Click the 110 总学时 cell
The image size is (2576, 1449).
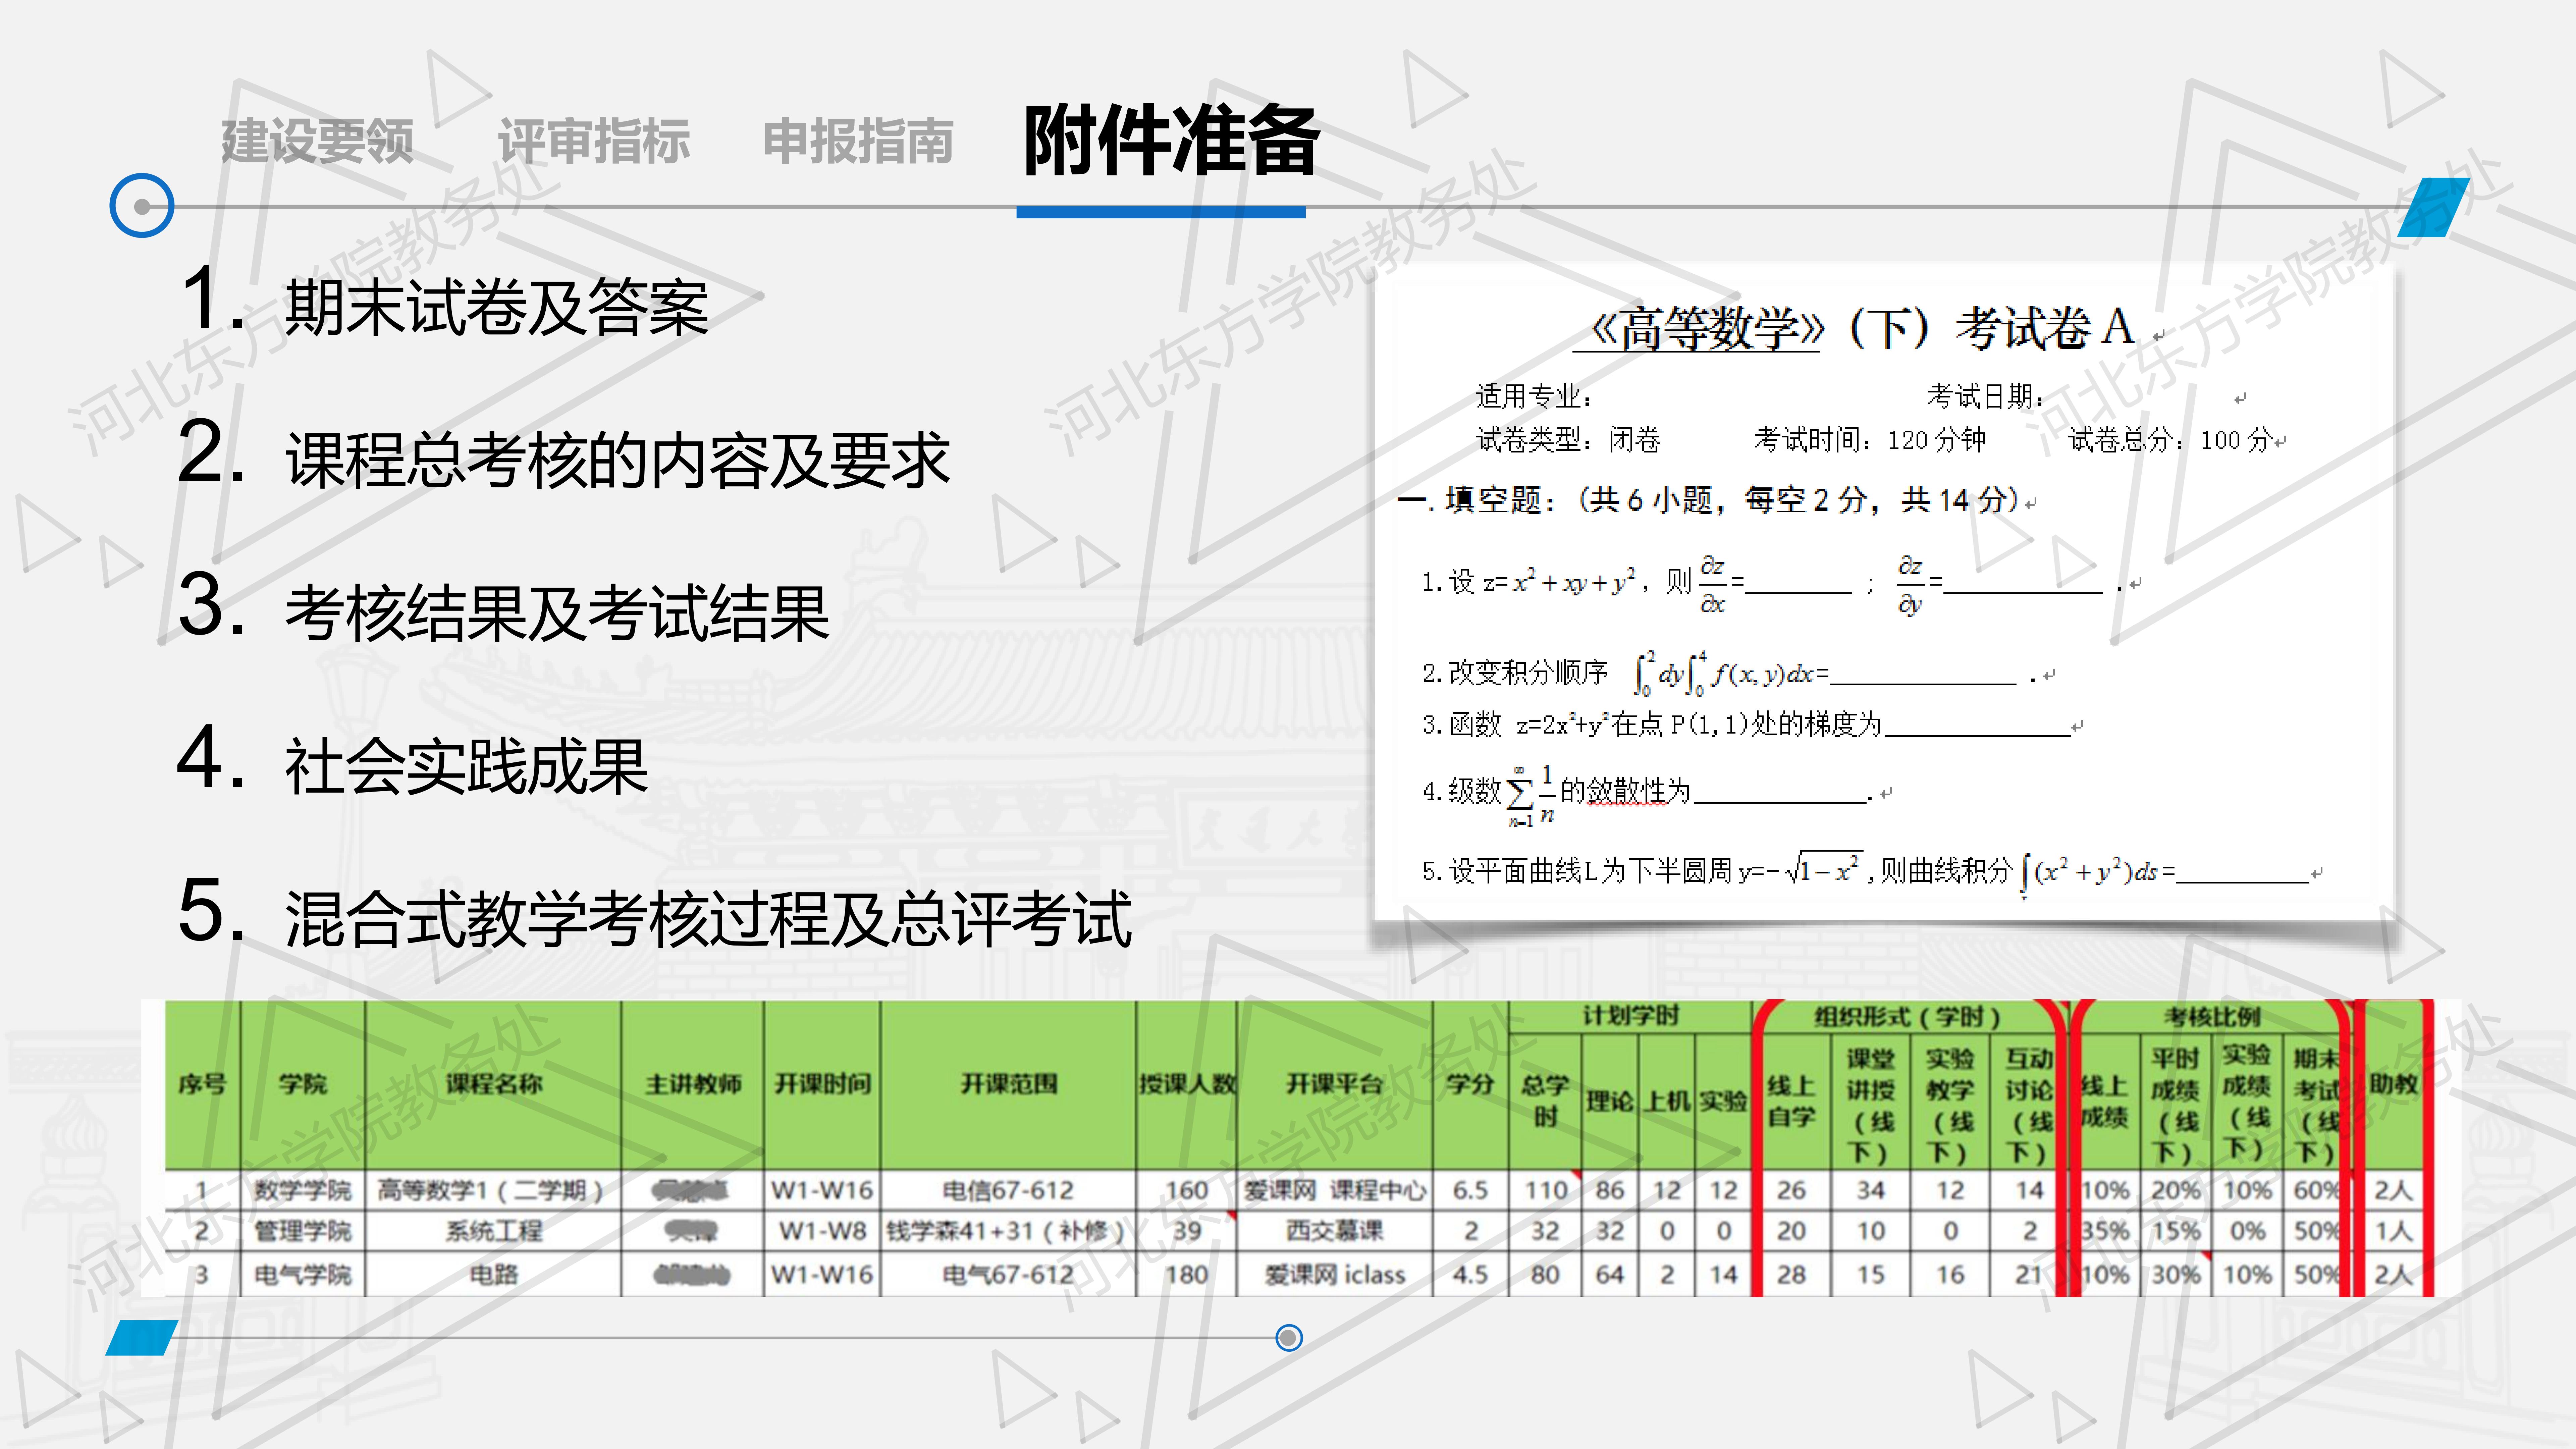[x=1545, y=1190]
